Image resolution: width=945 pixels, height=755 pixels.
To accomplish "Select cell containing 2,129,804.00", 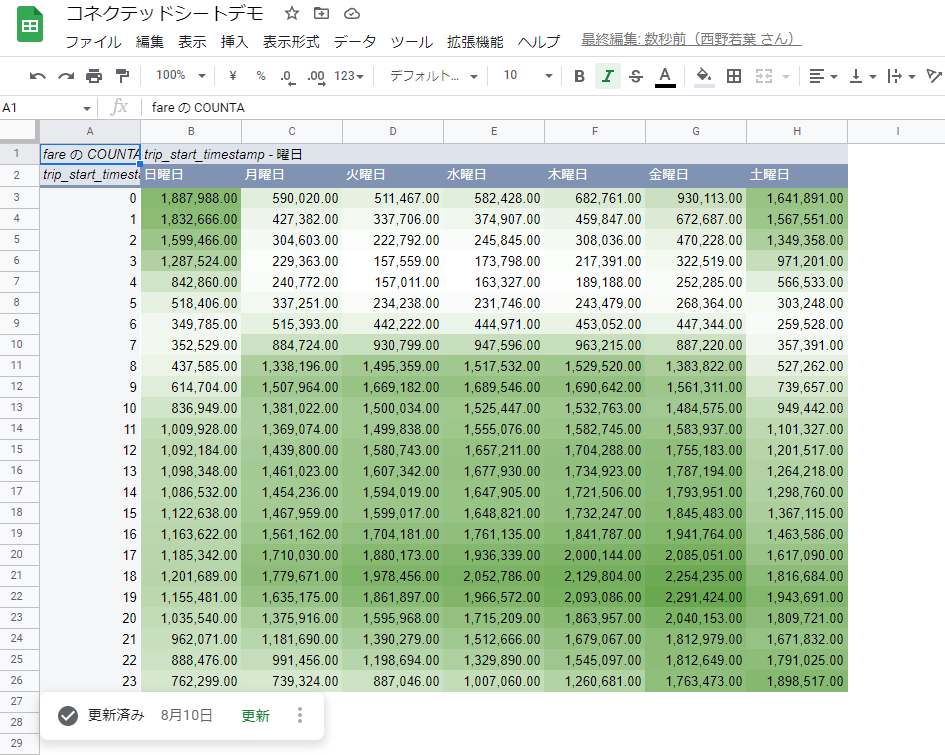I will 595,576.
